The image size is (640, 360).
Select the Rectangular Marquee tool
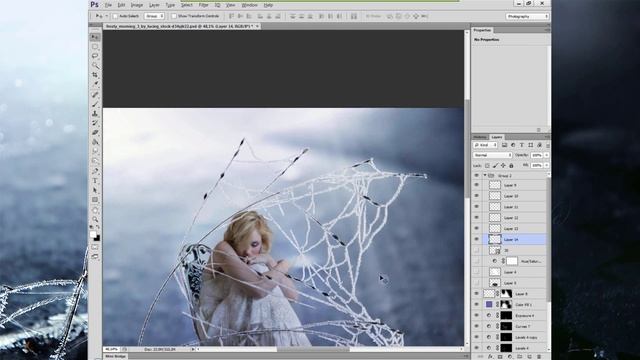pos(95,47)
